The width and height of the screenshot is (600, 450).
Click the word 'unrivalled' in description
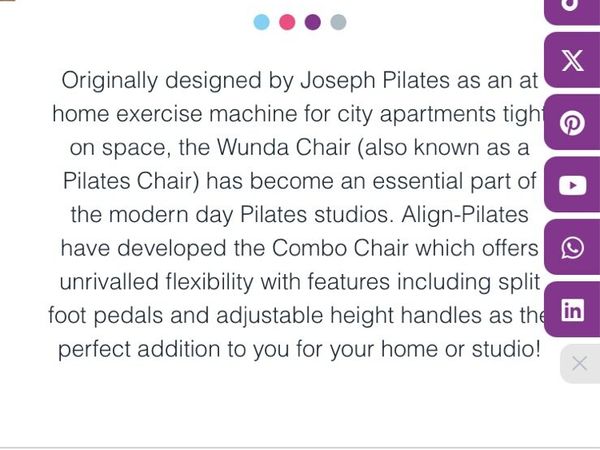(109, 282)
